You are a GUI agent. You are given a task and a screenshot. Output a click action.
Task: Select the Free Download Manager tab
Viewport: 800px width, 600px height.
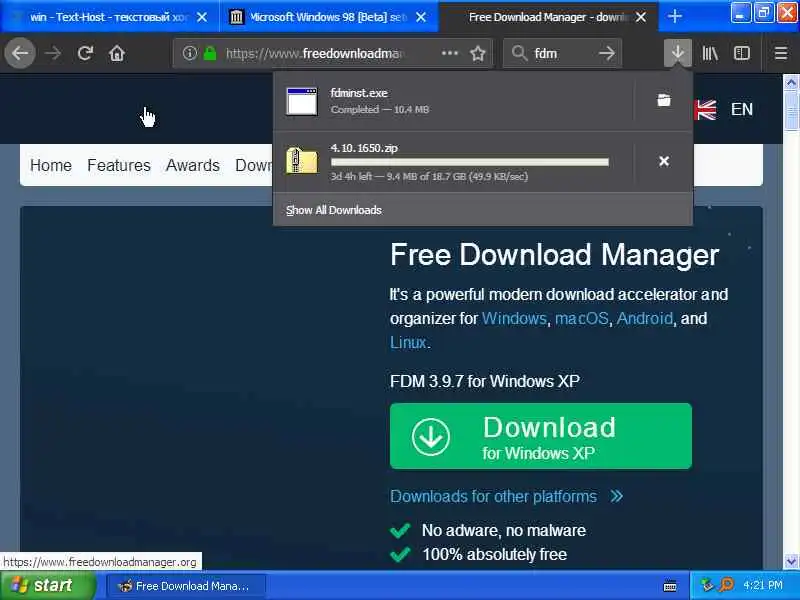548,17
